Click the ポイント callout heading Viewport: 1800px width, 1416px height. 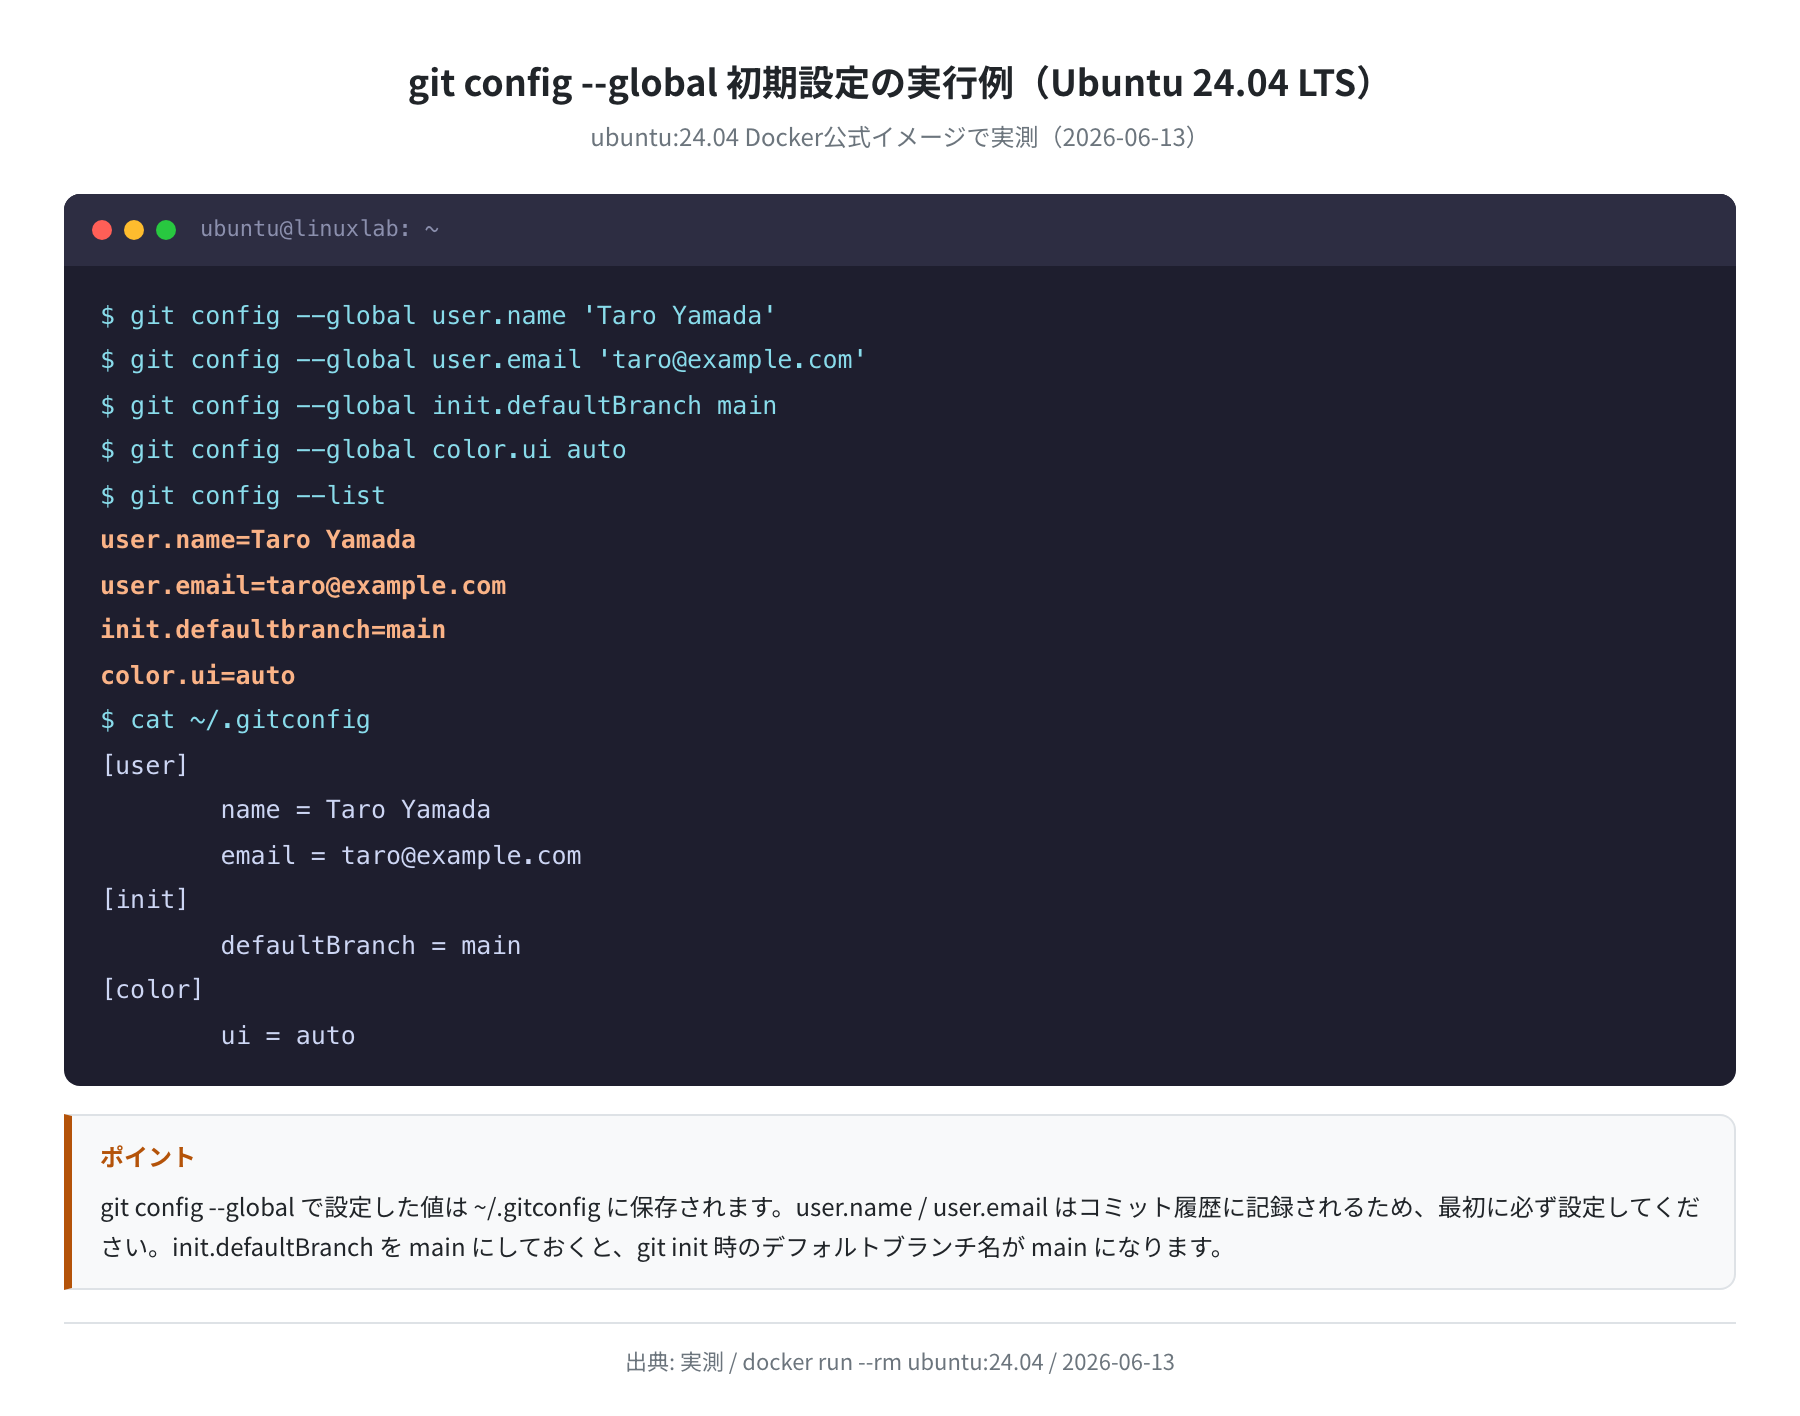(x=147, y=1157)
